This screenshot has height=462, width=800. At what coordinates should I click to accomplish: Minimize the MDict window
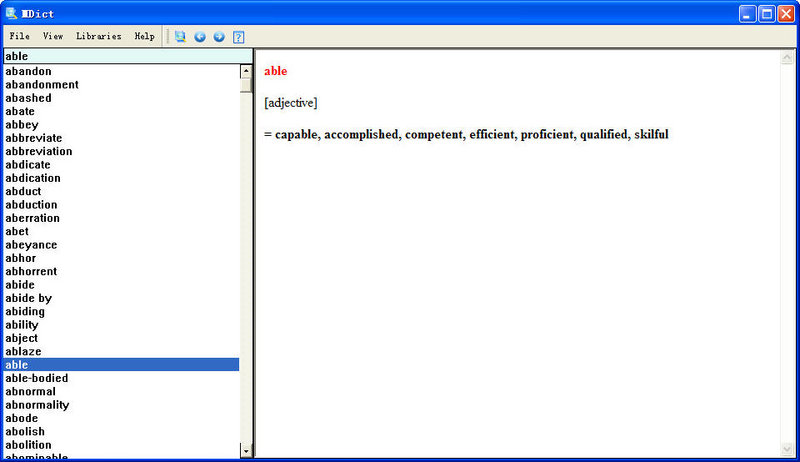click(748, 13)
